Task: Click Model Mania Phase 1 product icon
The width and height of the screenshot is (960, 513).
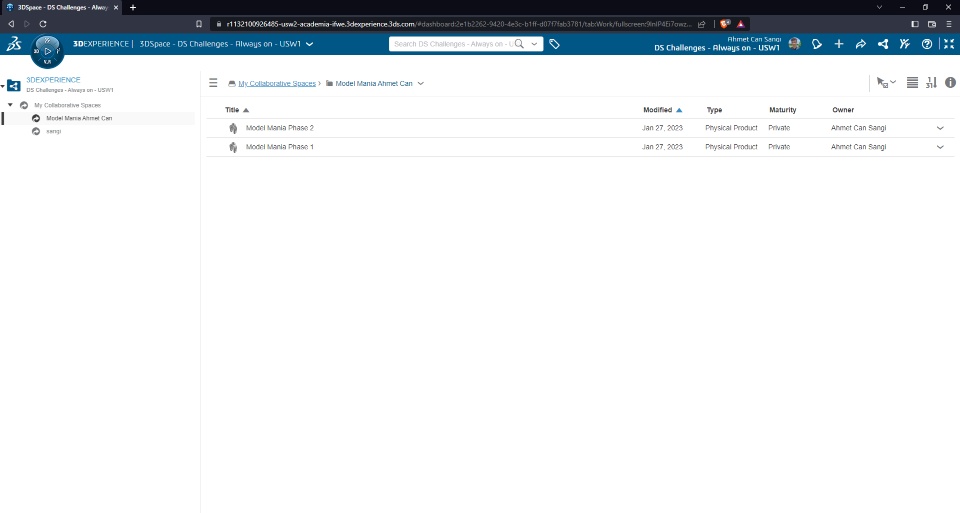Action: click(233, 147)
